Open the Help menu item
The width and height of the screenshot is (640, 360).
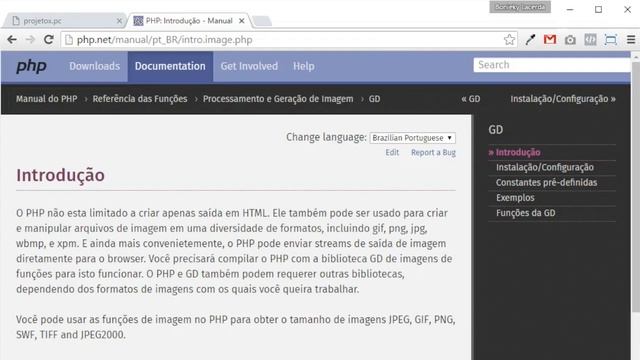(x=304, y=66)
